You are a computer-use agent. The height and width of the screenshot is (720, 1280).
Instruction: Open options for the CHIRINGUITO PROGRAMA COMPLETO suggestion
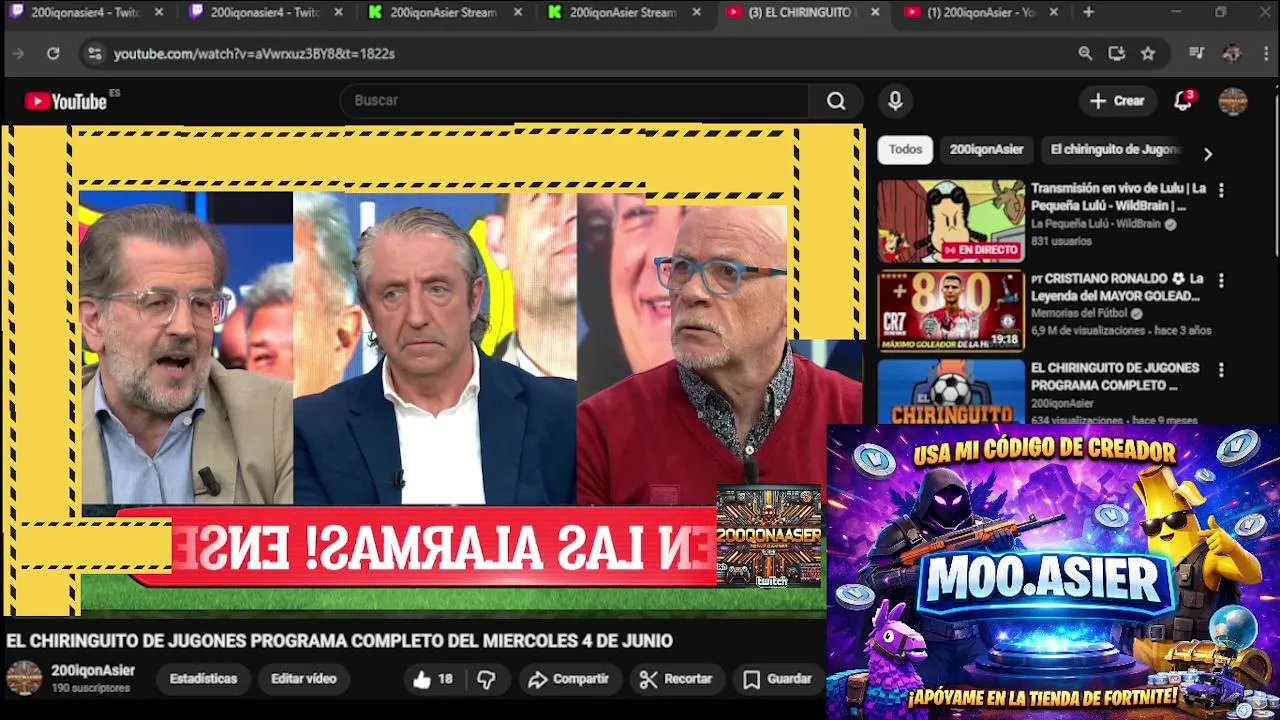point(1220,369)
